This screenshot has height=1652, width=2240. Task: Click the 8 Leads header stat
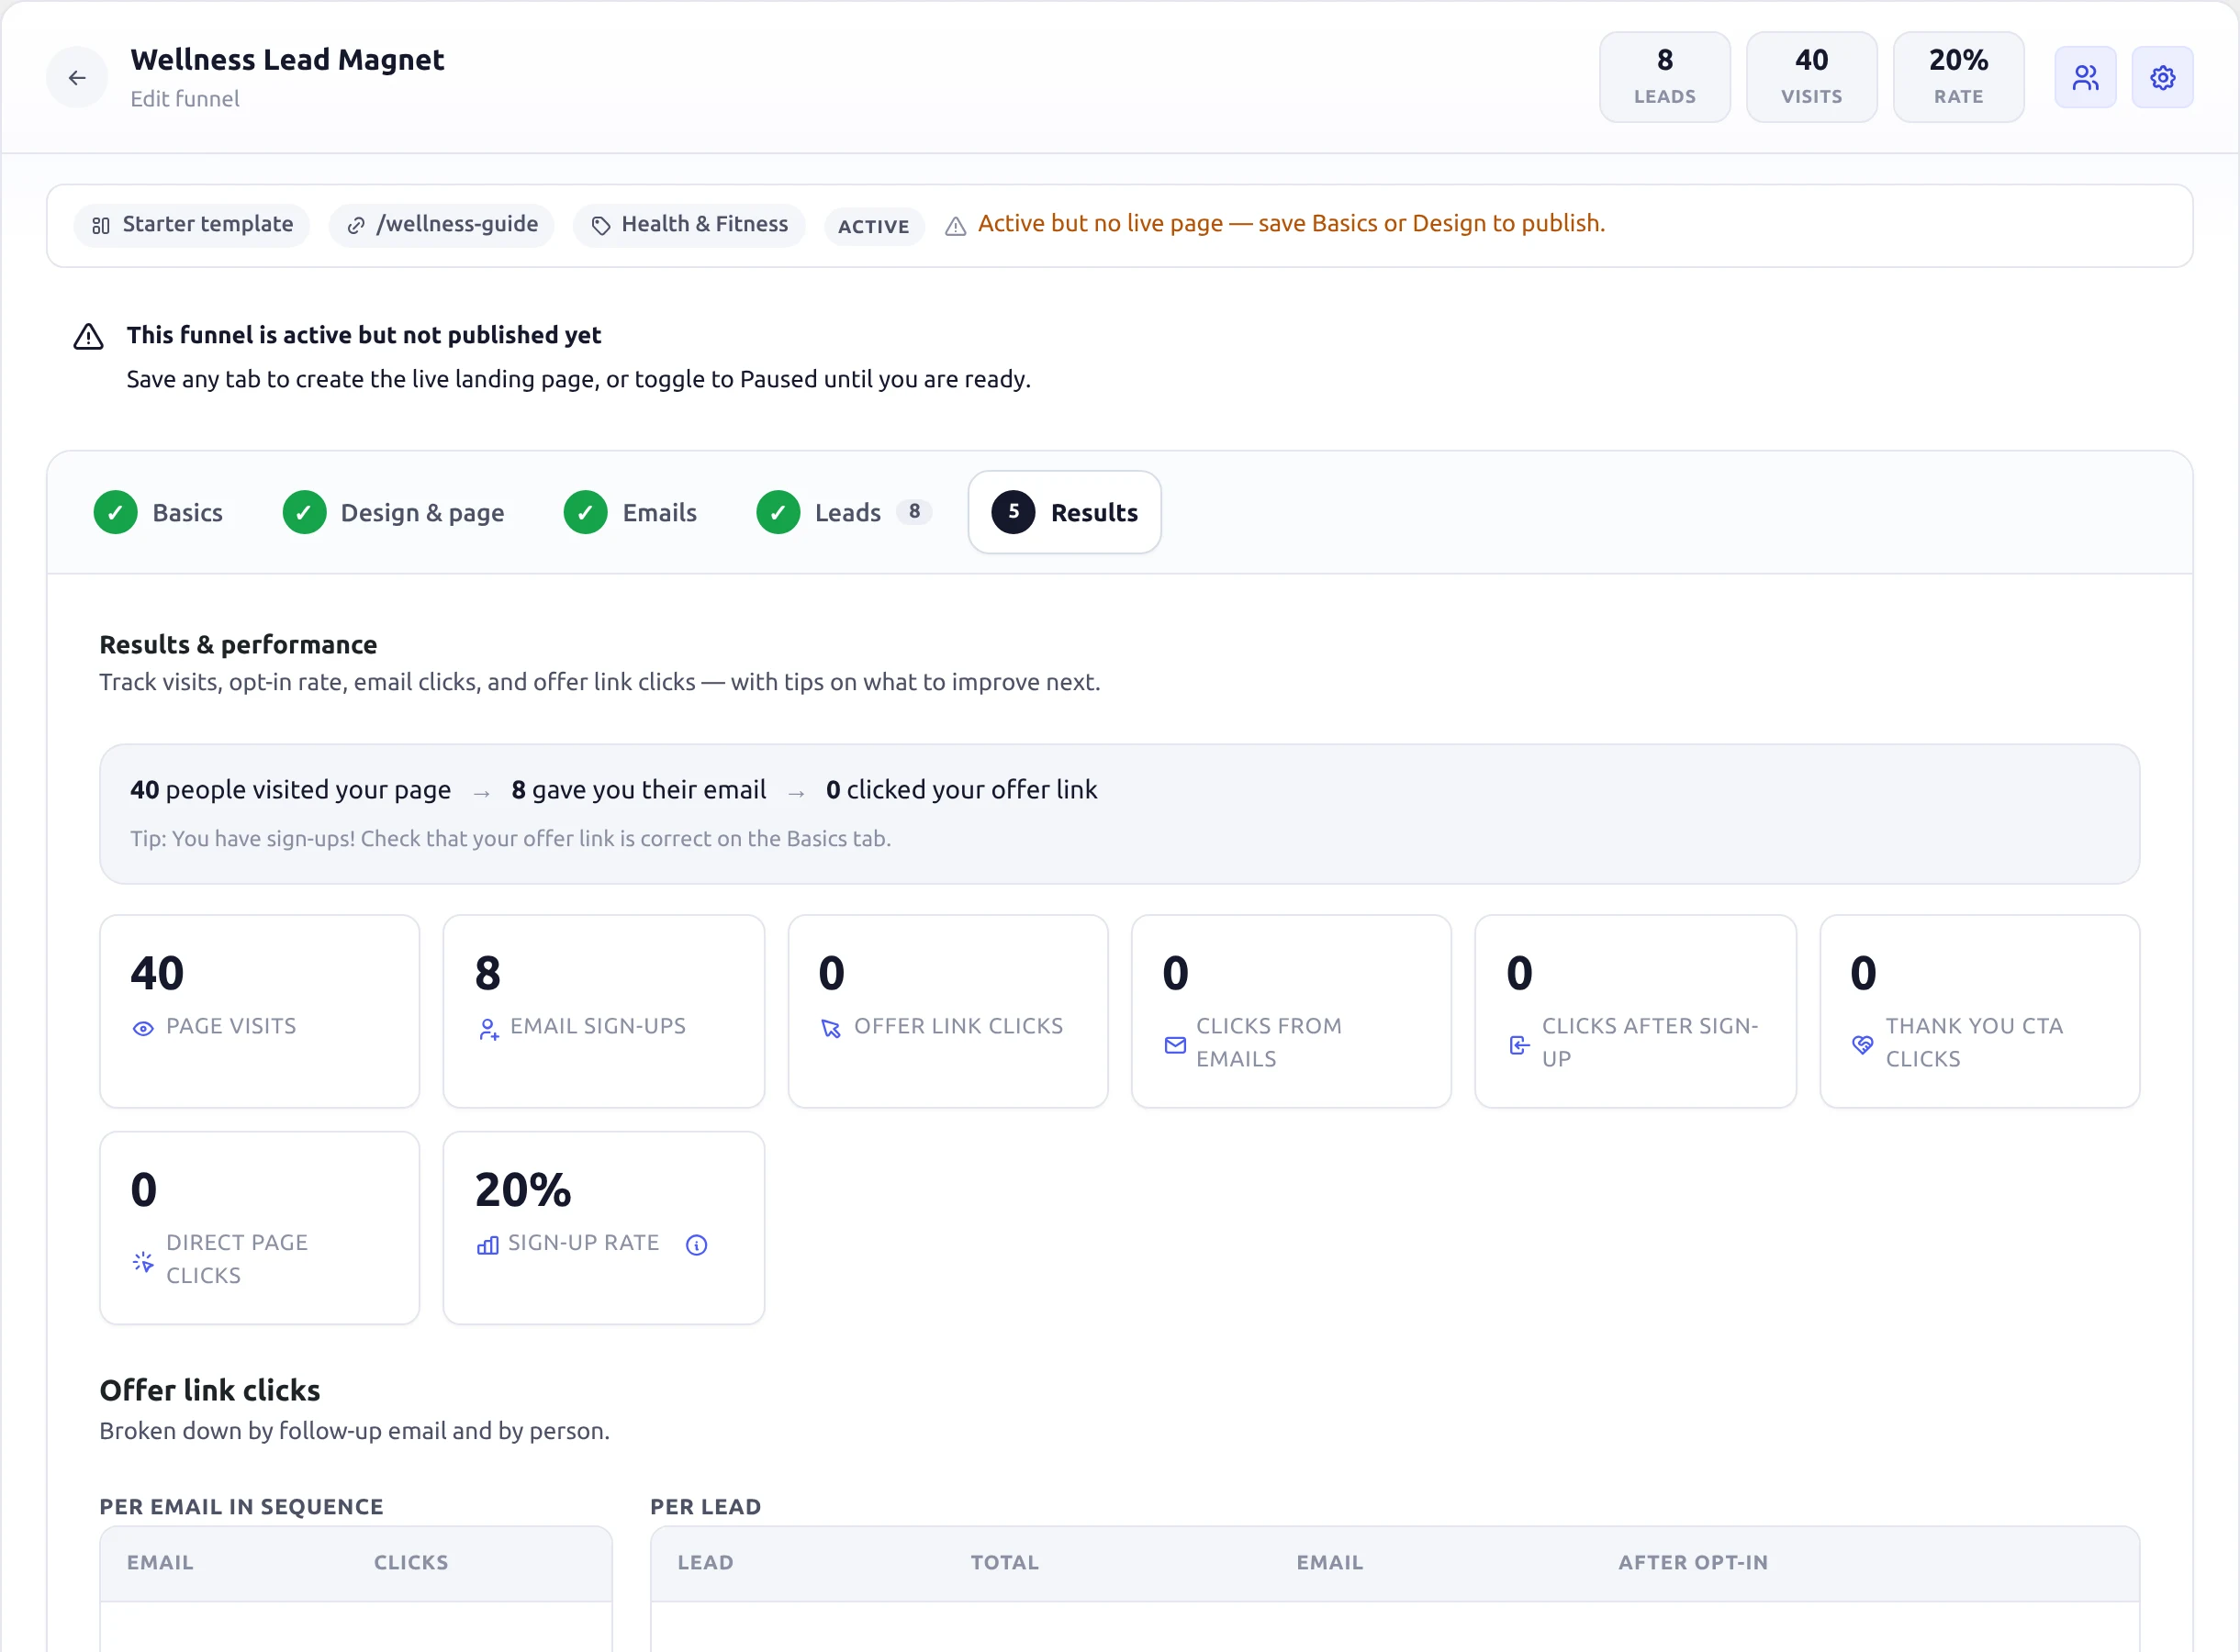(1664, 77)
